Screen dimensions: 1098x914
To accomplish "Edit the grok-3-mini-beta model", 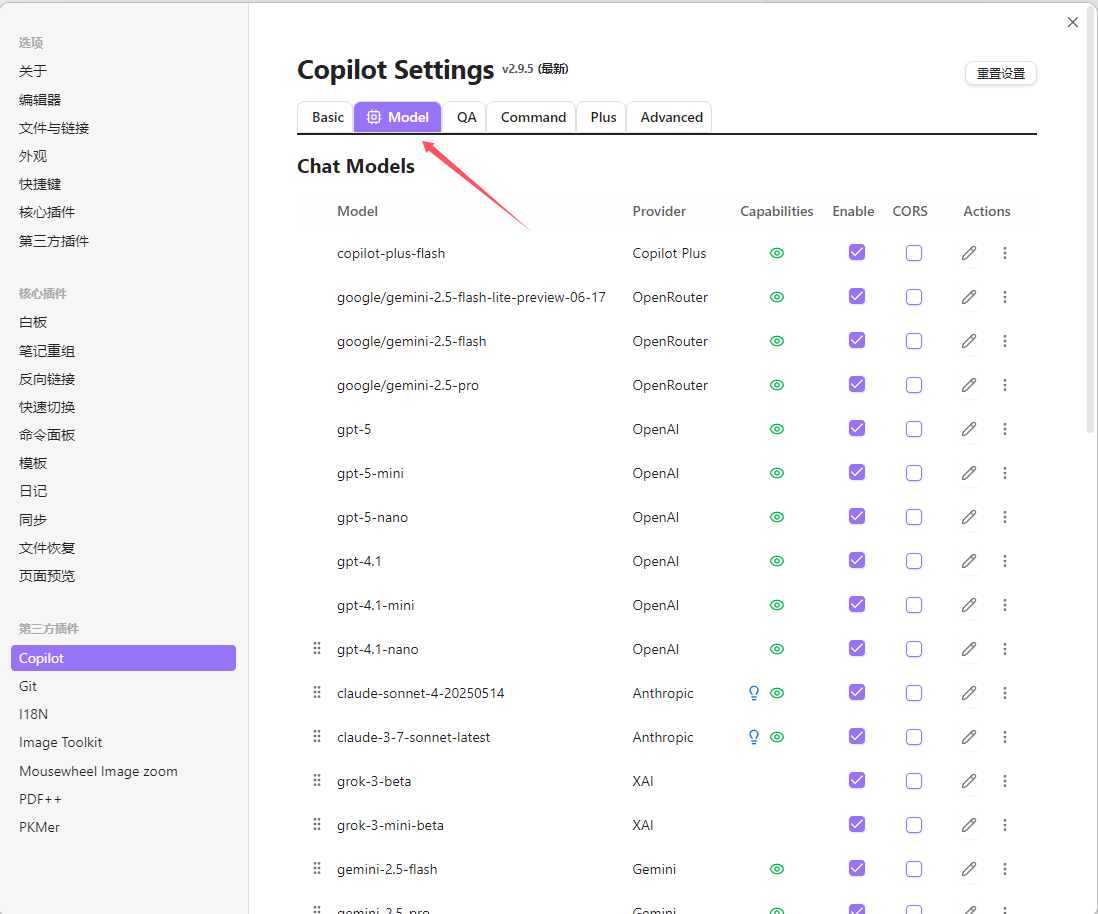I will [969, 825].
